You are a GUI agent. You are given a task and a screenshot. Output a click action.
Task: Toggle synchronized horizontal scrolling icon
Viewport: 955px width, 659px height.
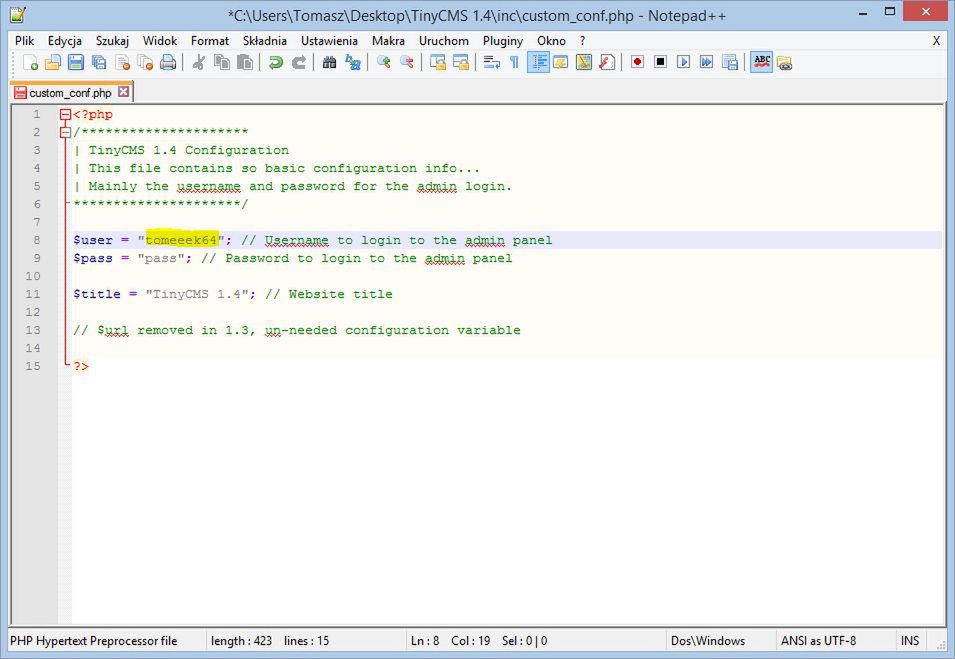460,62
